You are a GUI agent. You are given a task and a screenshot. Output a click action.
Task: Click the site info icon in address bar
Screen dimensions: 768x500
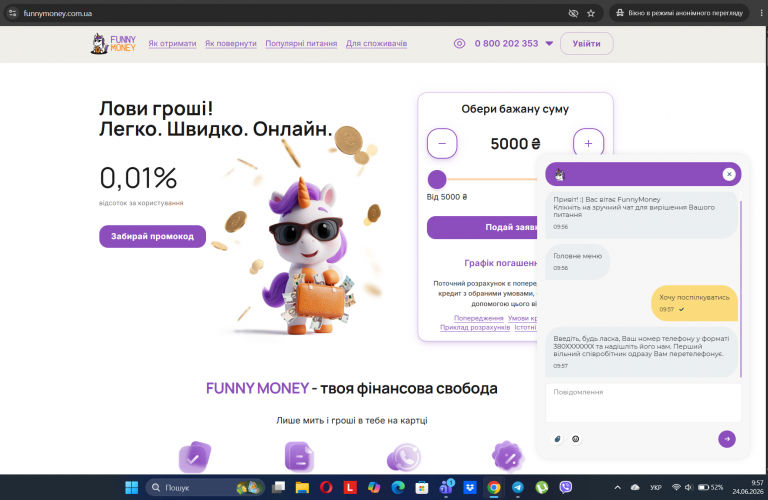pyautogui.click(x=13, y=13)
